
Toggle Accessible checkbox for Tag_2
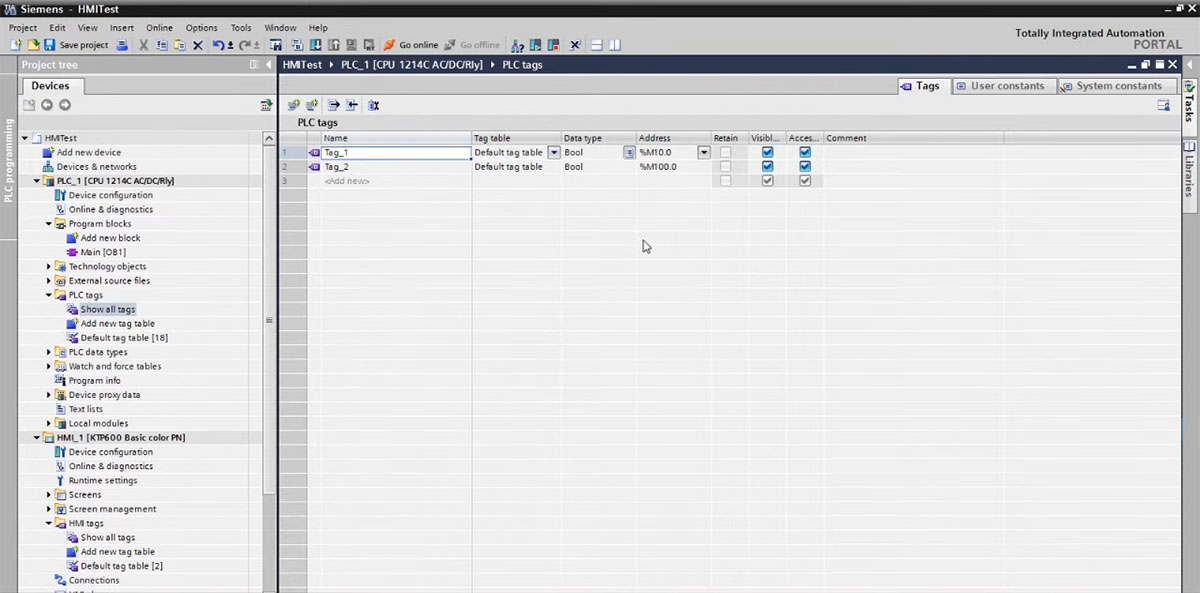coord(805,167)
